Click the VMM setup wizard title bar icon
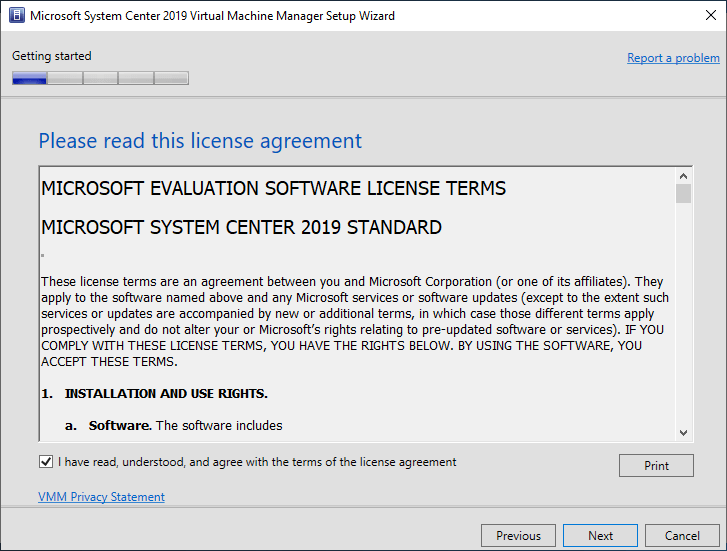Image resolution: width=727 pixels, height=551 pixels. tap(17, 15)
